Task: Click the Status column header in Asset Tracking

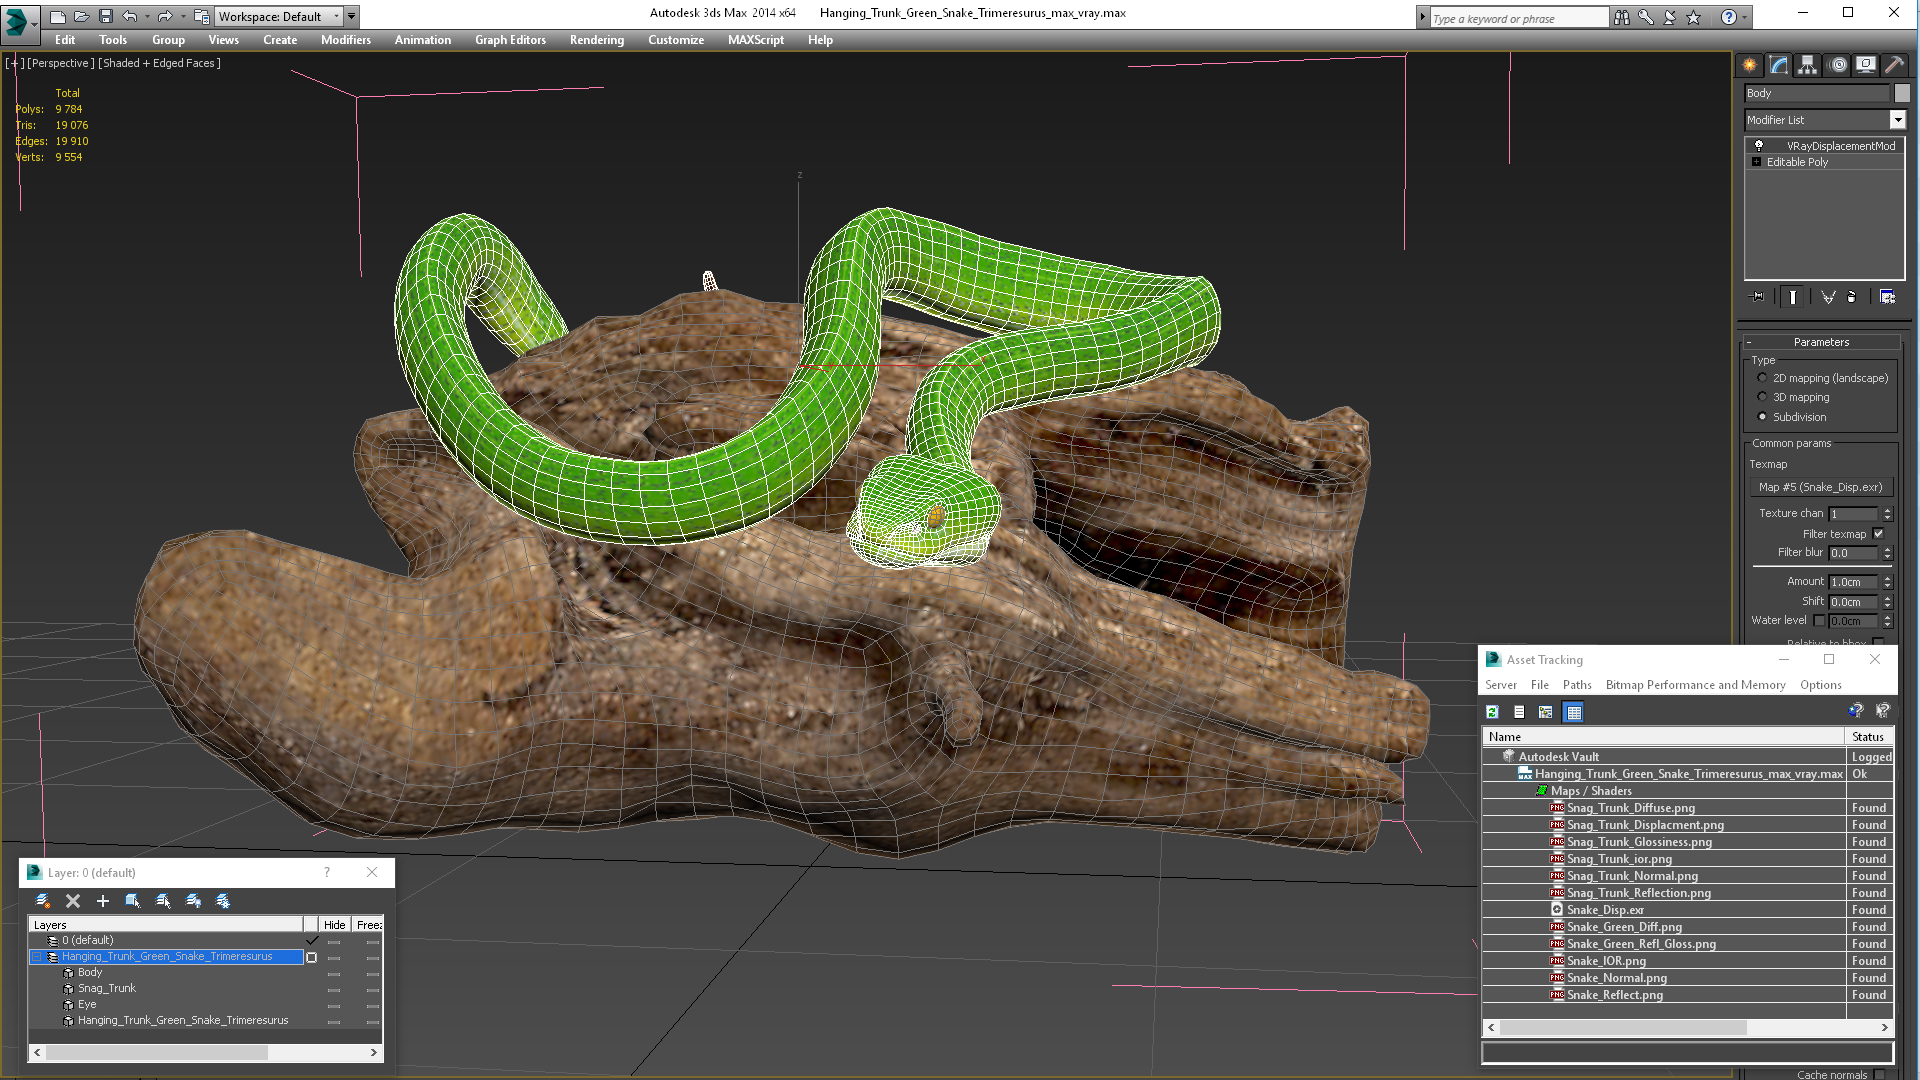Action: click(1868, 737)
